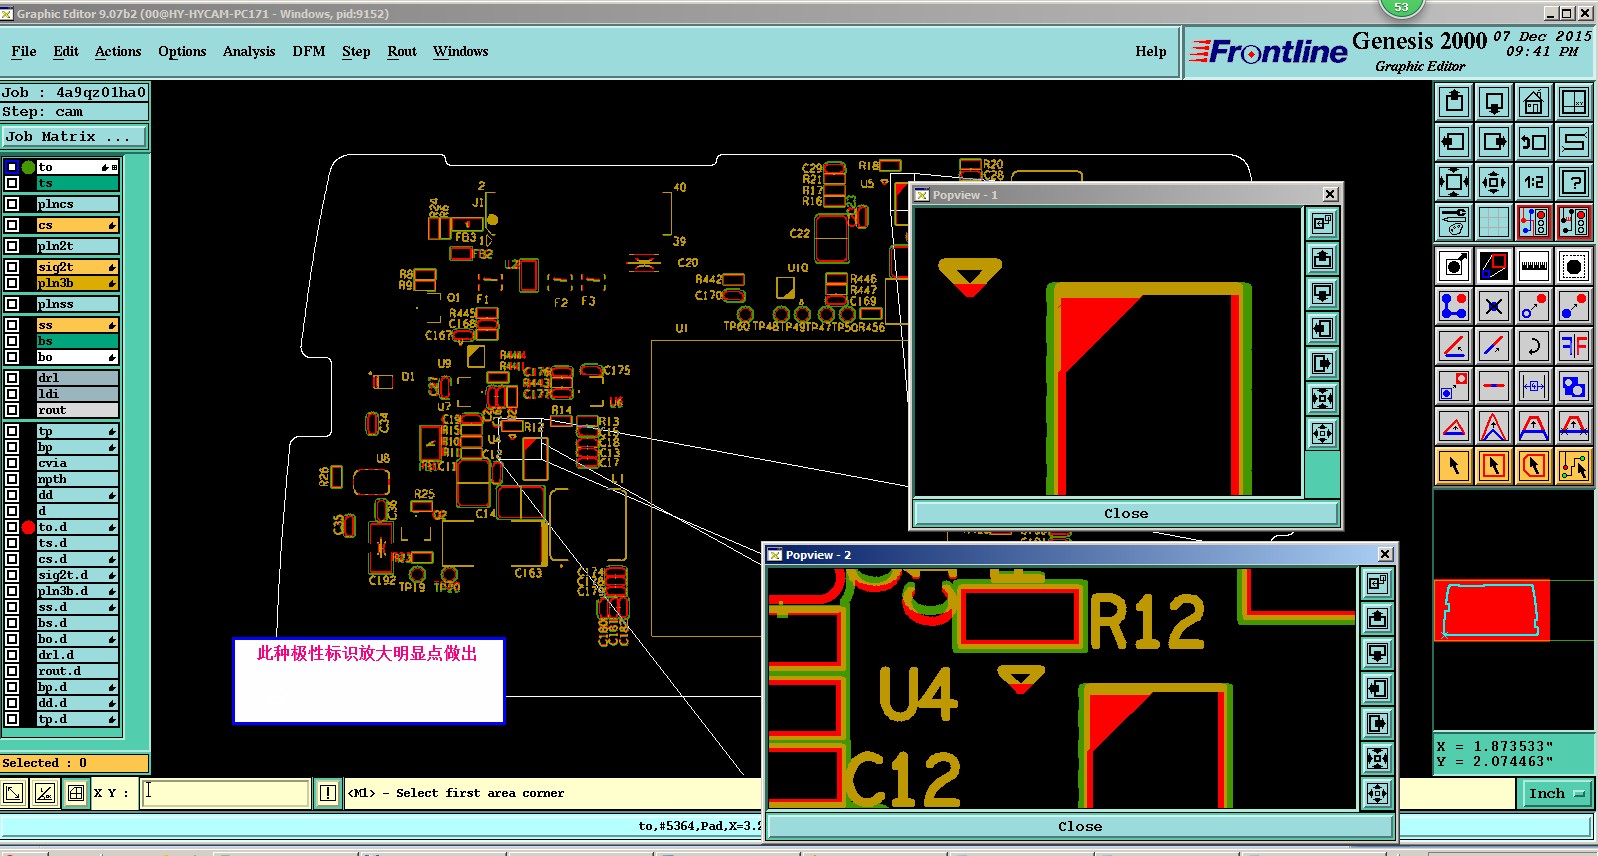
Task: Select the rout.d layer name
Action: (77, 671)
